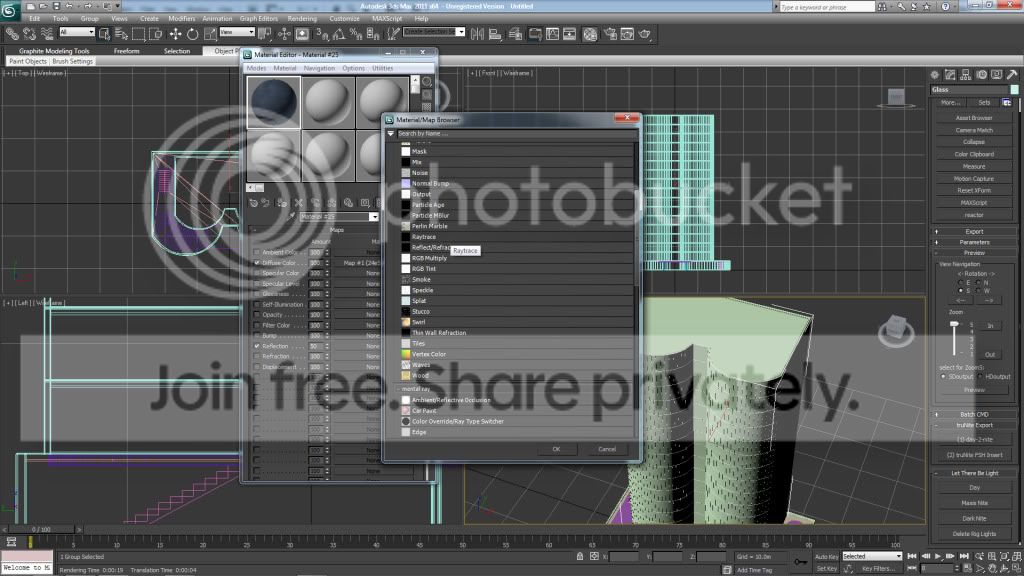Open the Graph Editors menu
This screenshot has width=1024, height=576.
[x=259, y=19]
